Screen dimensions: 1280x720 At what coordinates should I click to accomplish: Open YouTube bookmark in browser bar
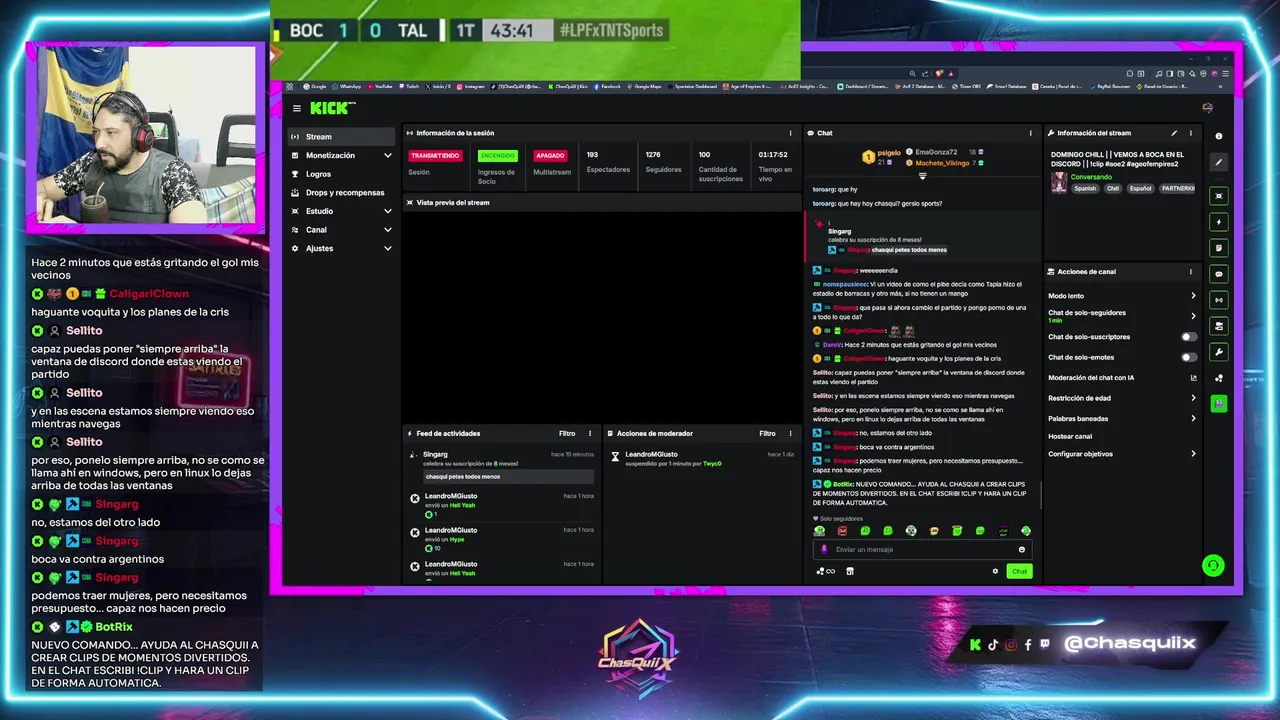point(380,87)
